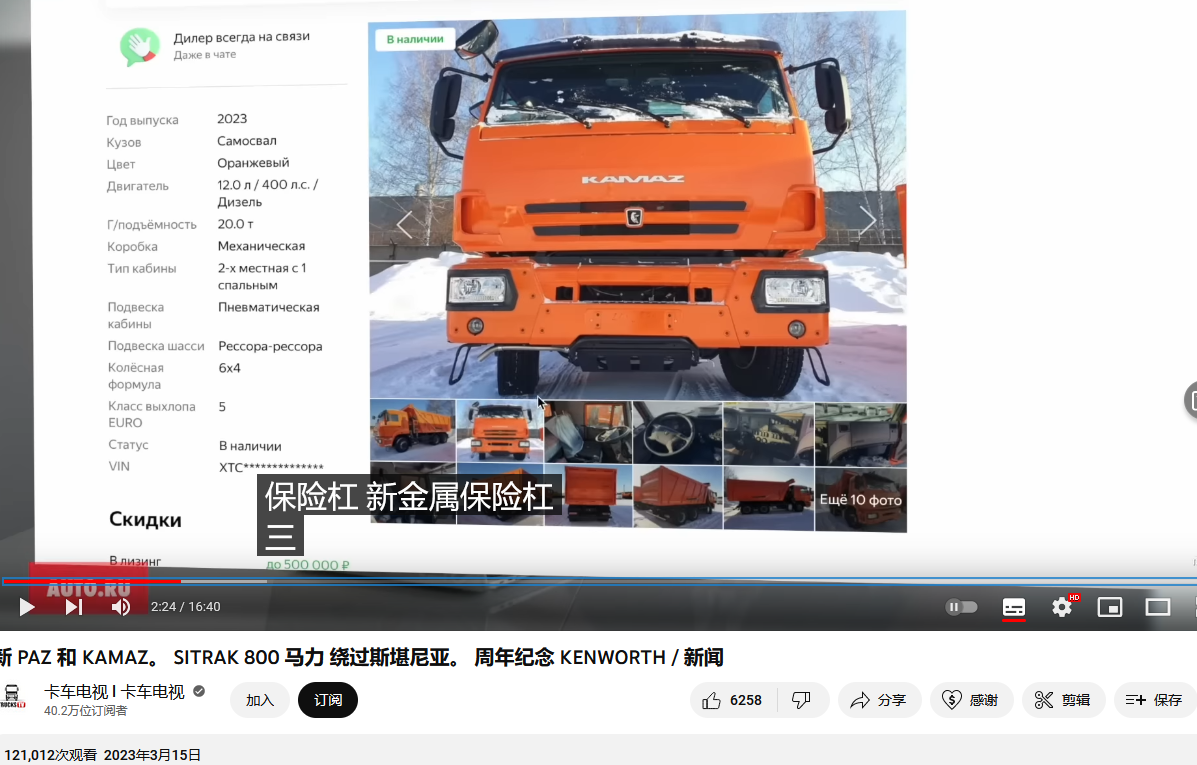Click the 2:24 / 16:40 time display
Image resolution: width=1197 pixels, height=765 pixels.
click(186, 607)
